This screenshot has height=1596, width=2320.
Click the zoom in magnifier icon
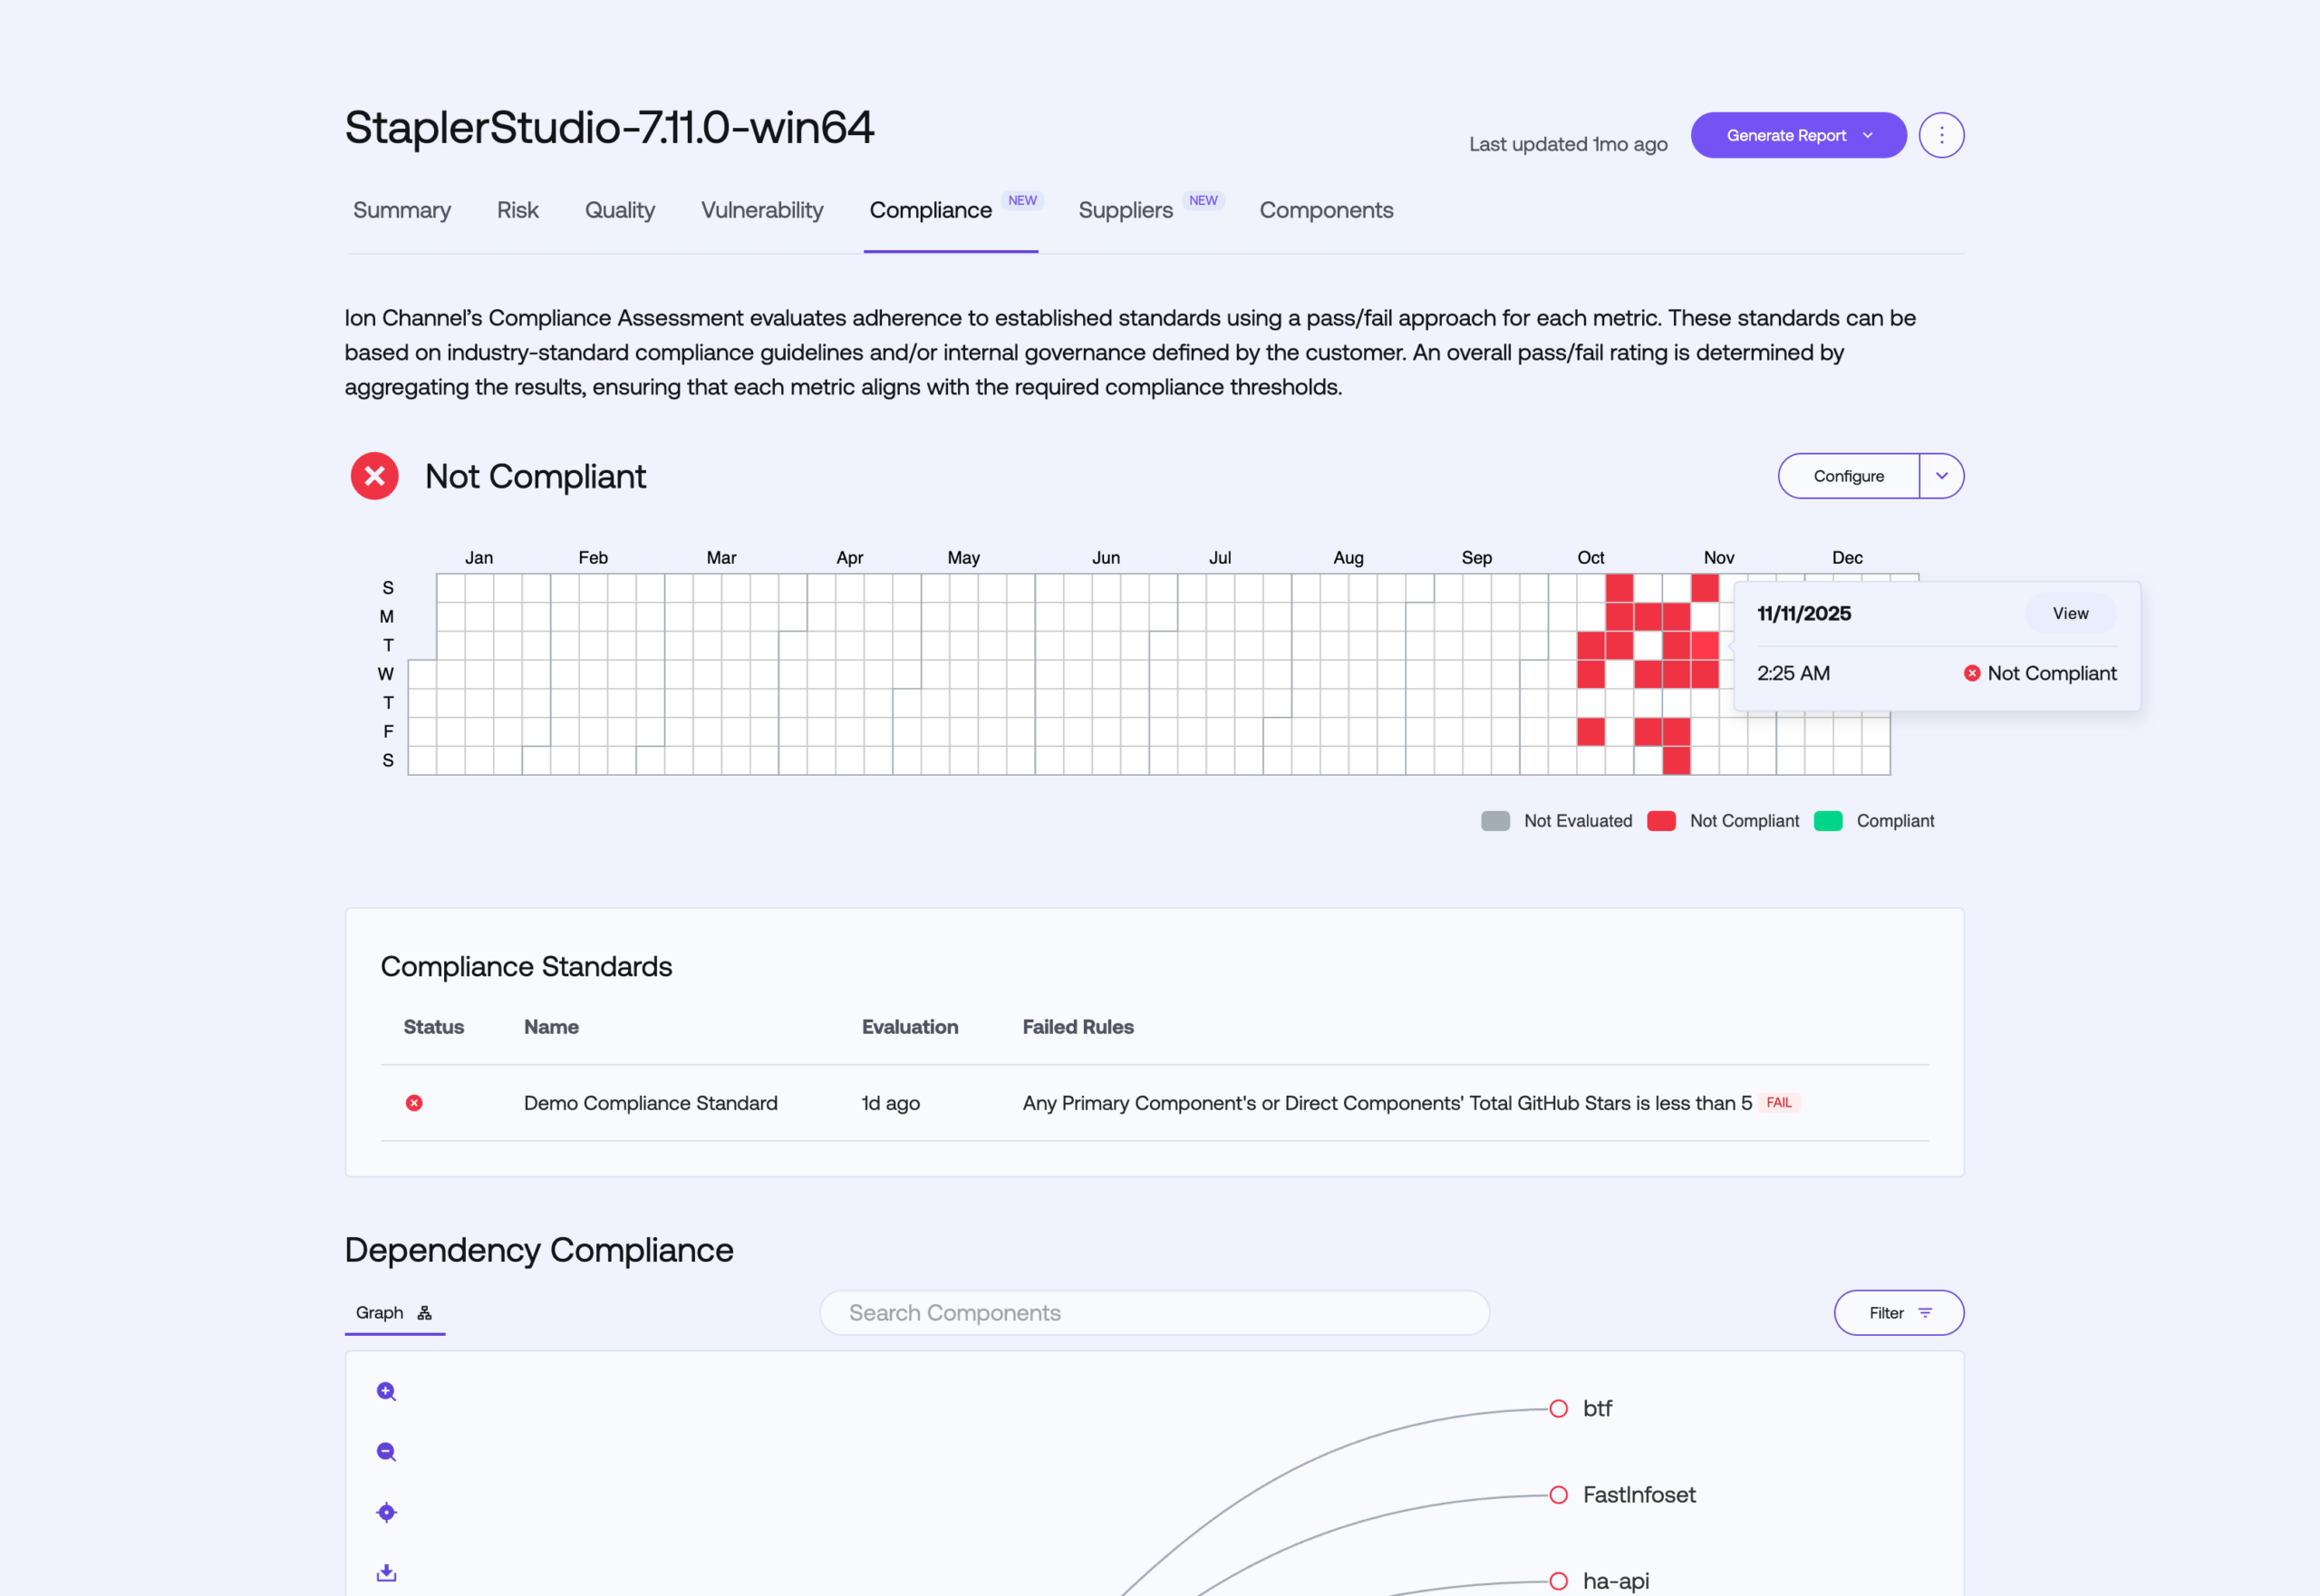386,1391
